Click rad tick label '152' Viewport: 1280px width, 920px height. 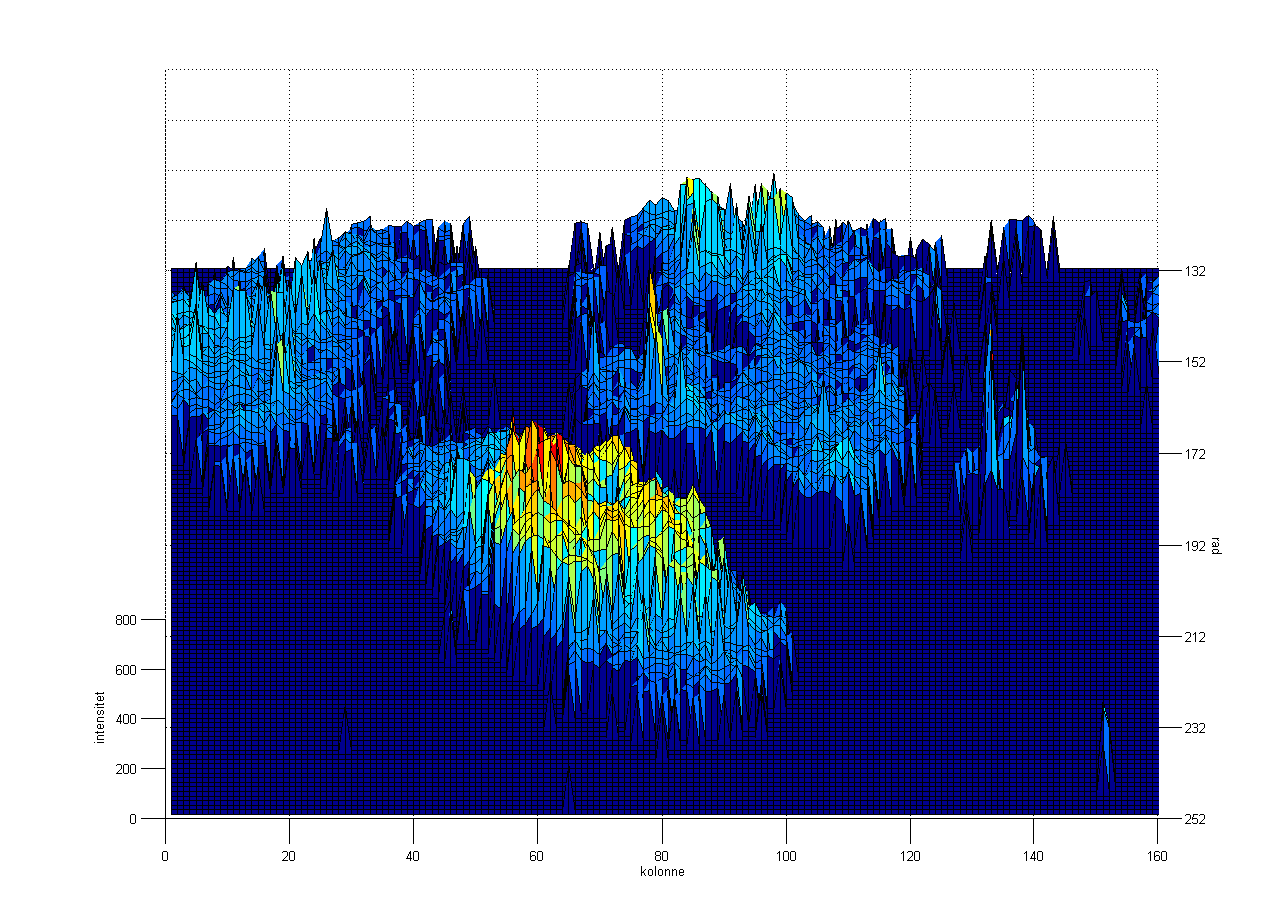click(x=1196, y=362)
